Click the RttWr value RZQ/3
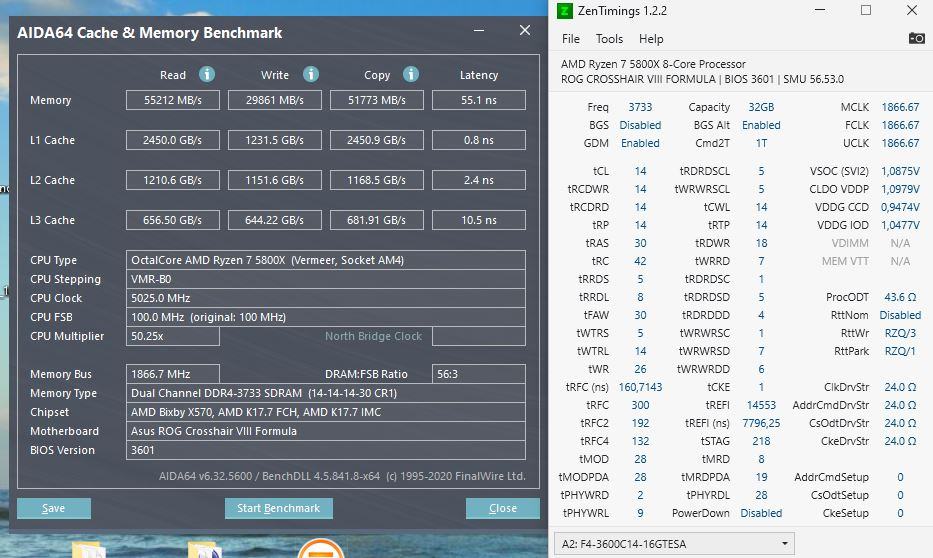The image size is (933, 558). 900,333
